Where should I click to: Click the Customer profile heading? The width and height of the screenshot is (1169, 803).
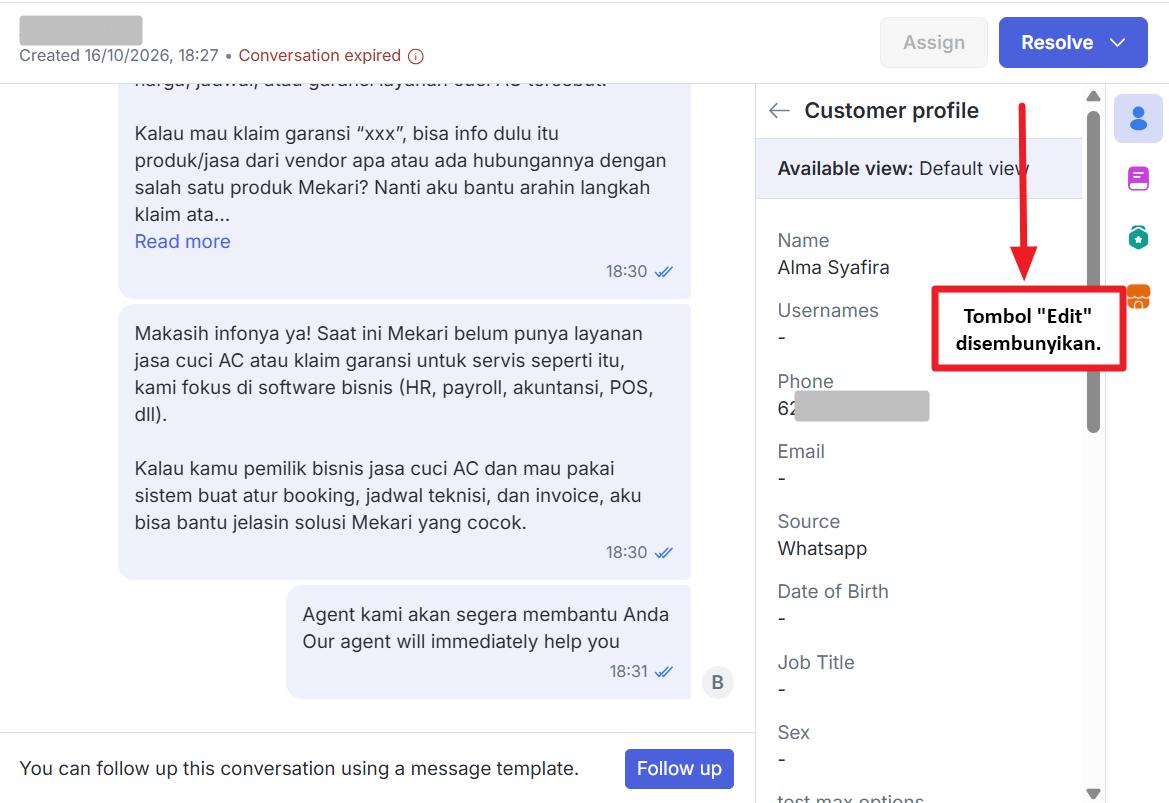point(891,111)
